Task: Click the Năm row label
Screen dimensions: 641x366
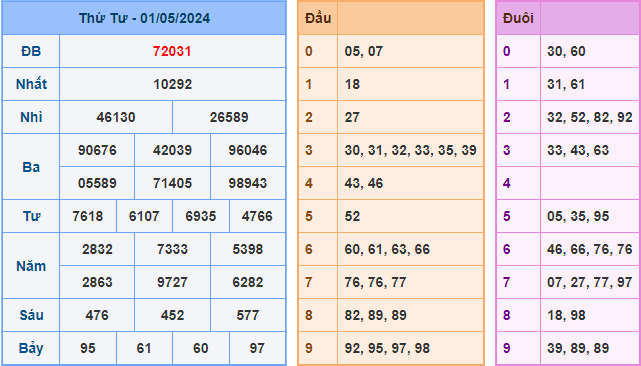Action: pos(31,266)
